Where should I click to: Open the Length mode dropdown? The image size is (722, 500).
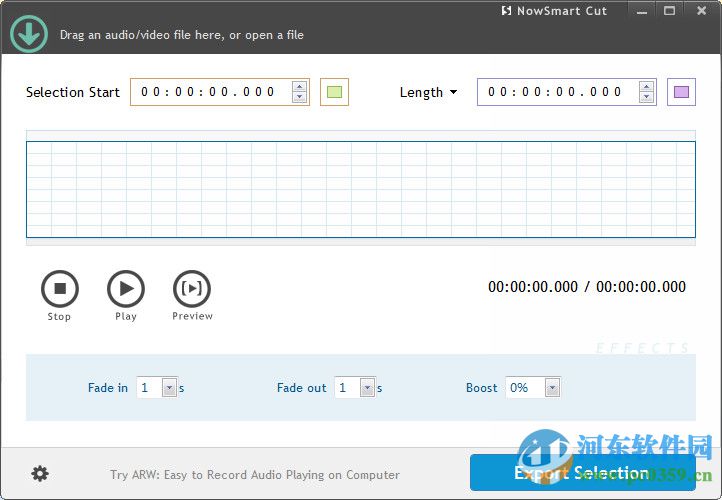pyautogui.click(x=428, y=93)
